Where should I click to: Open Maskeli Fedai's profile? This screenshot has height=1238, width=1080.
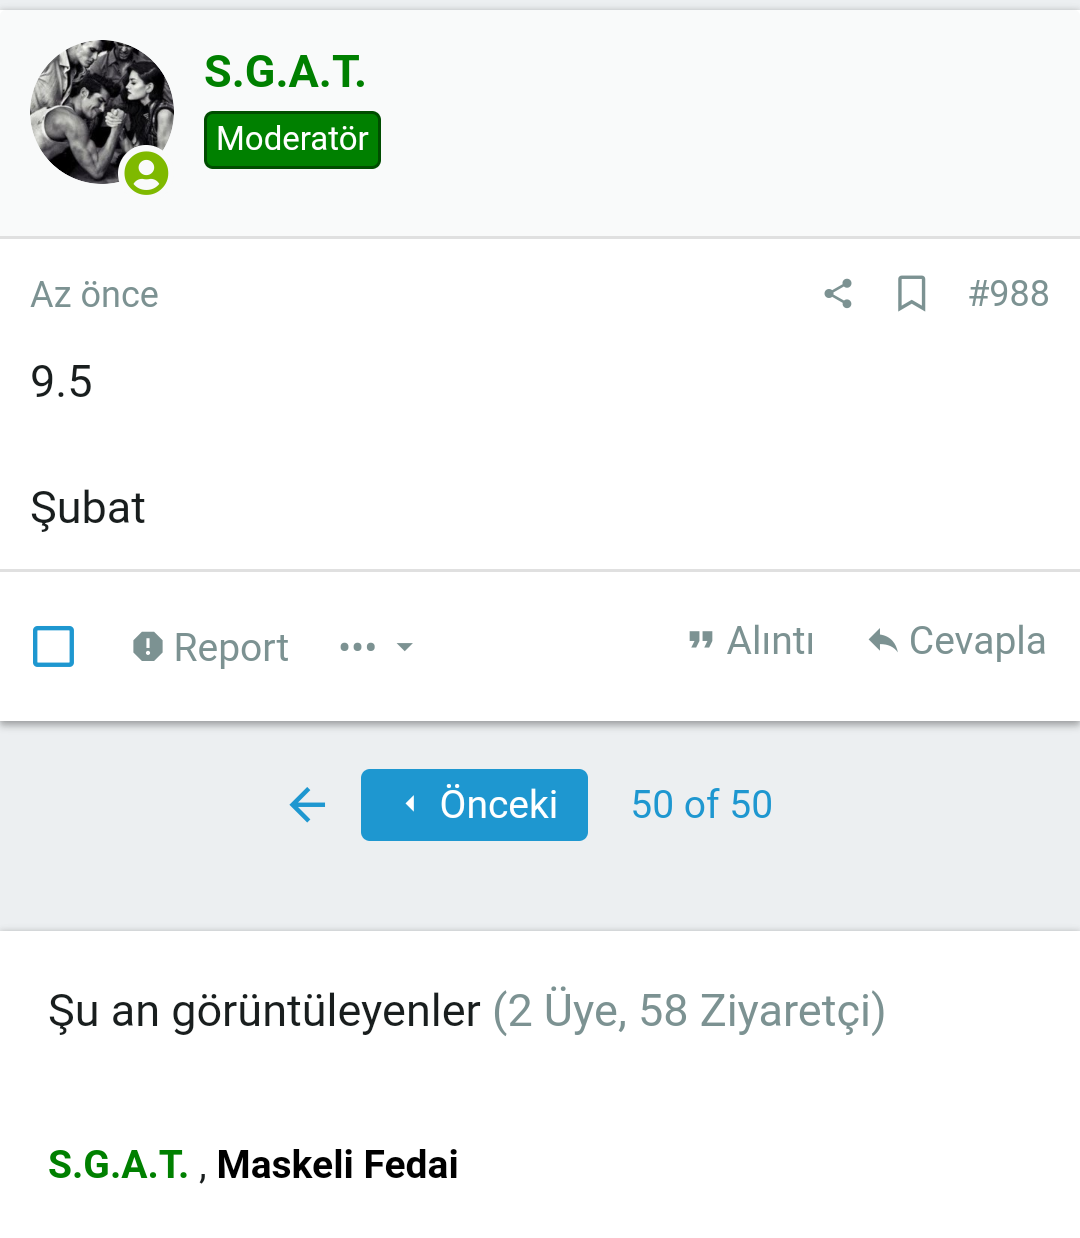(338, 1165)
